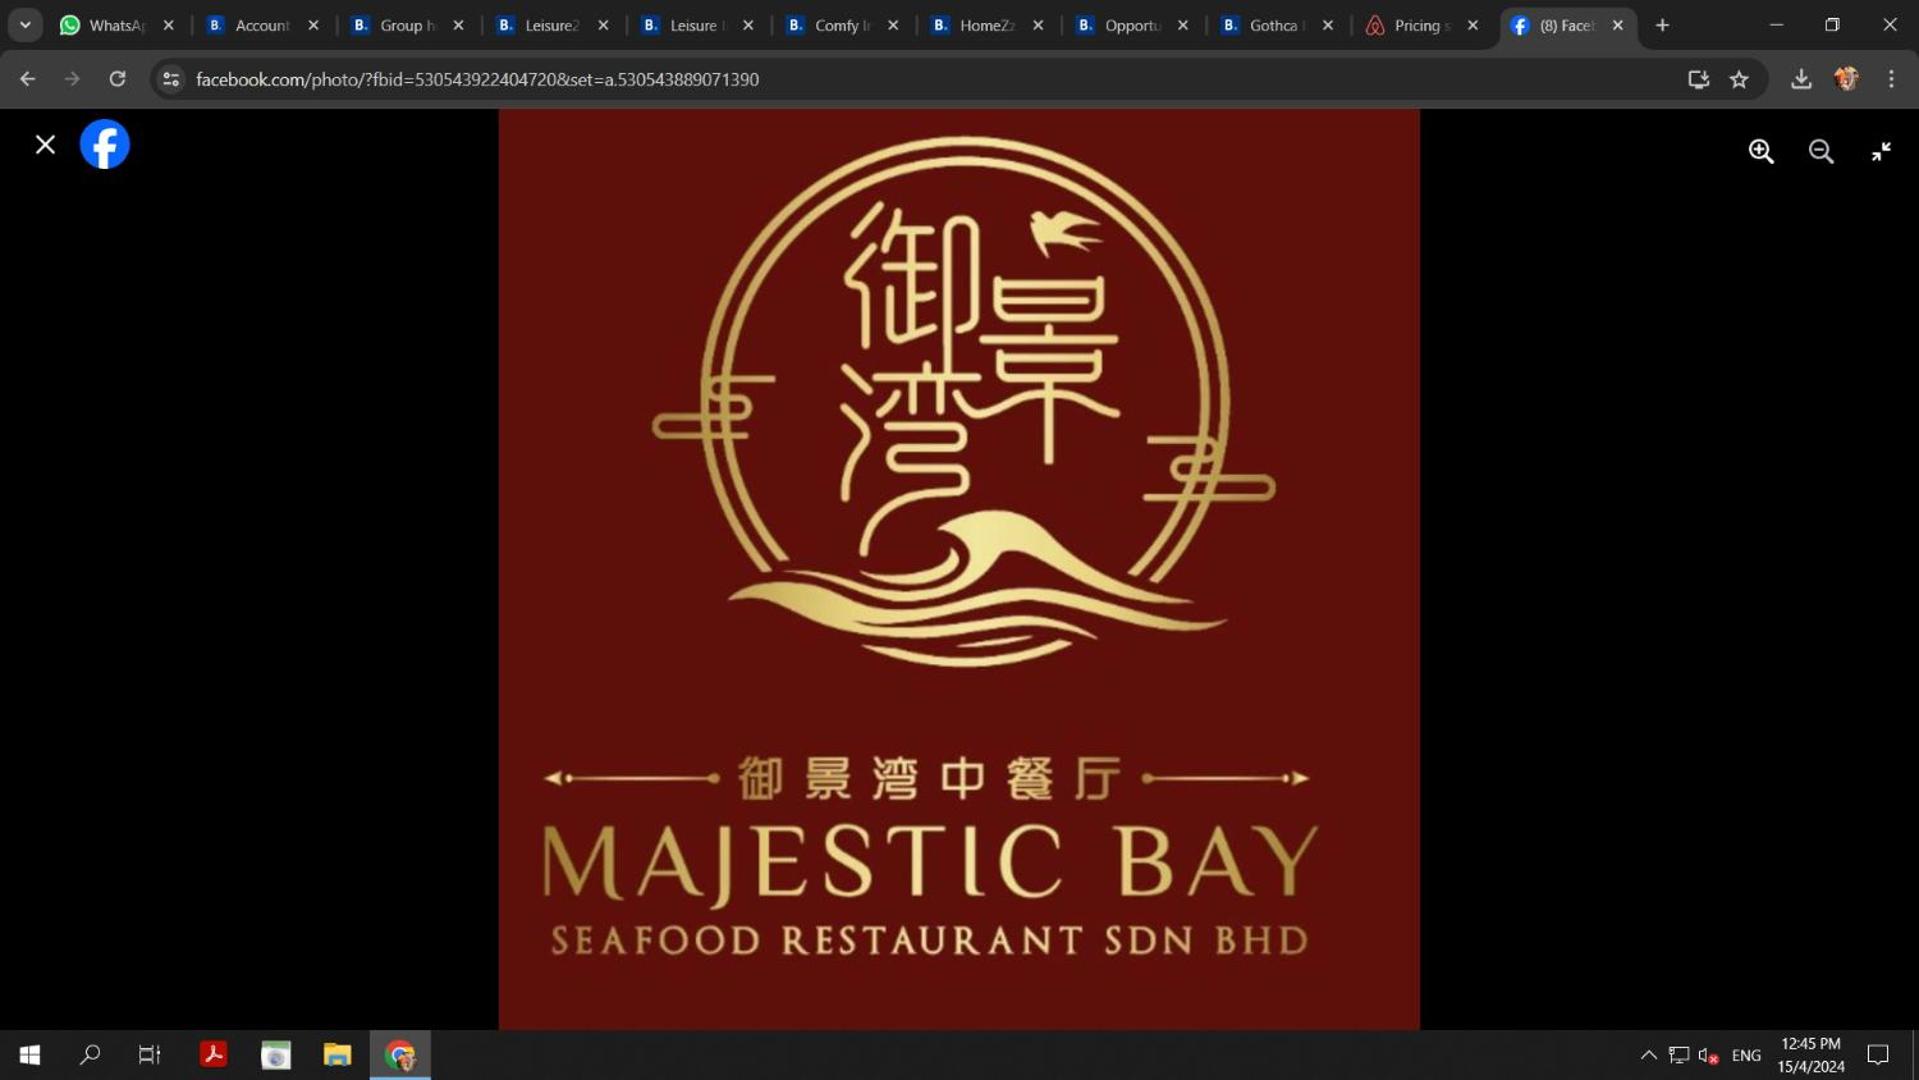Open Chrome three-dot menu
1919x1080 pixels.
(x=1891, y=79)
